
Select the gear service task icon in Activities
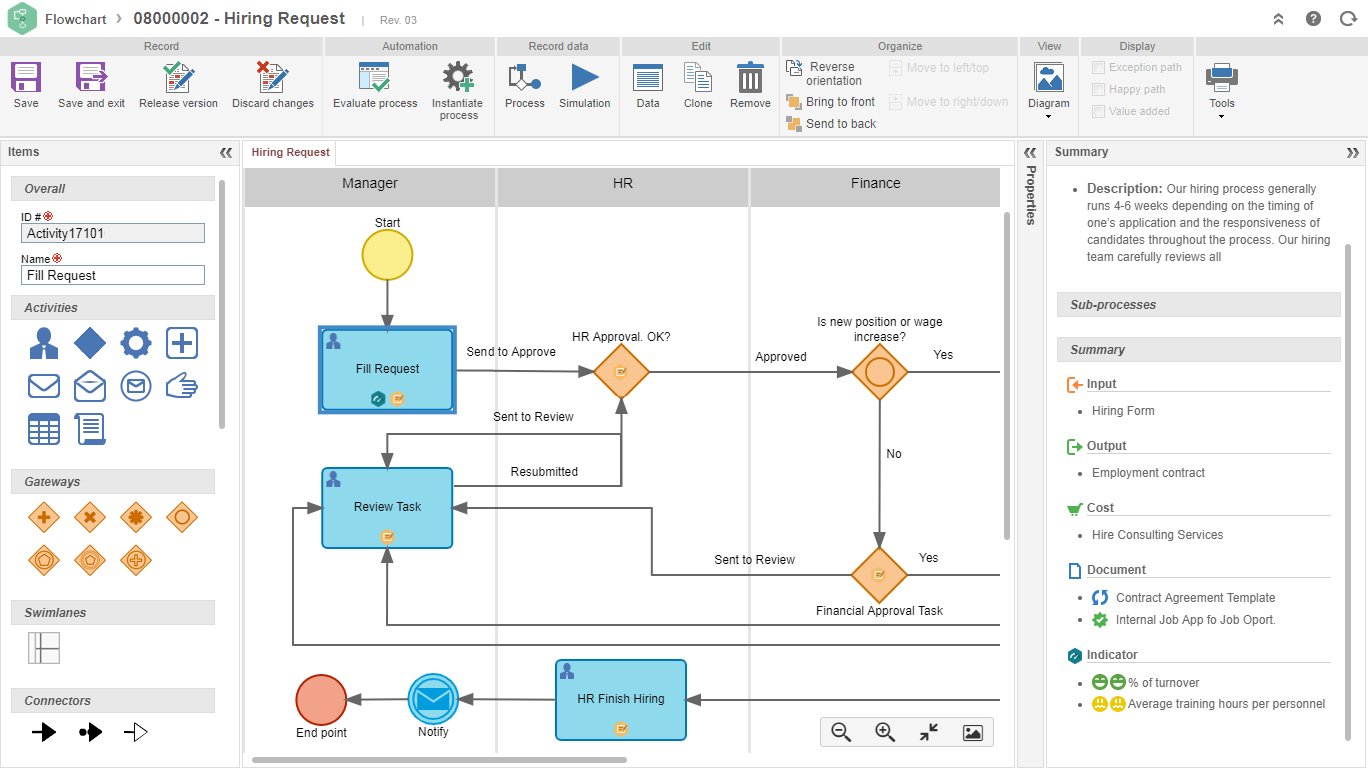(x=136, y=342)
